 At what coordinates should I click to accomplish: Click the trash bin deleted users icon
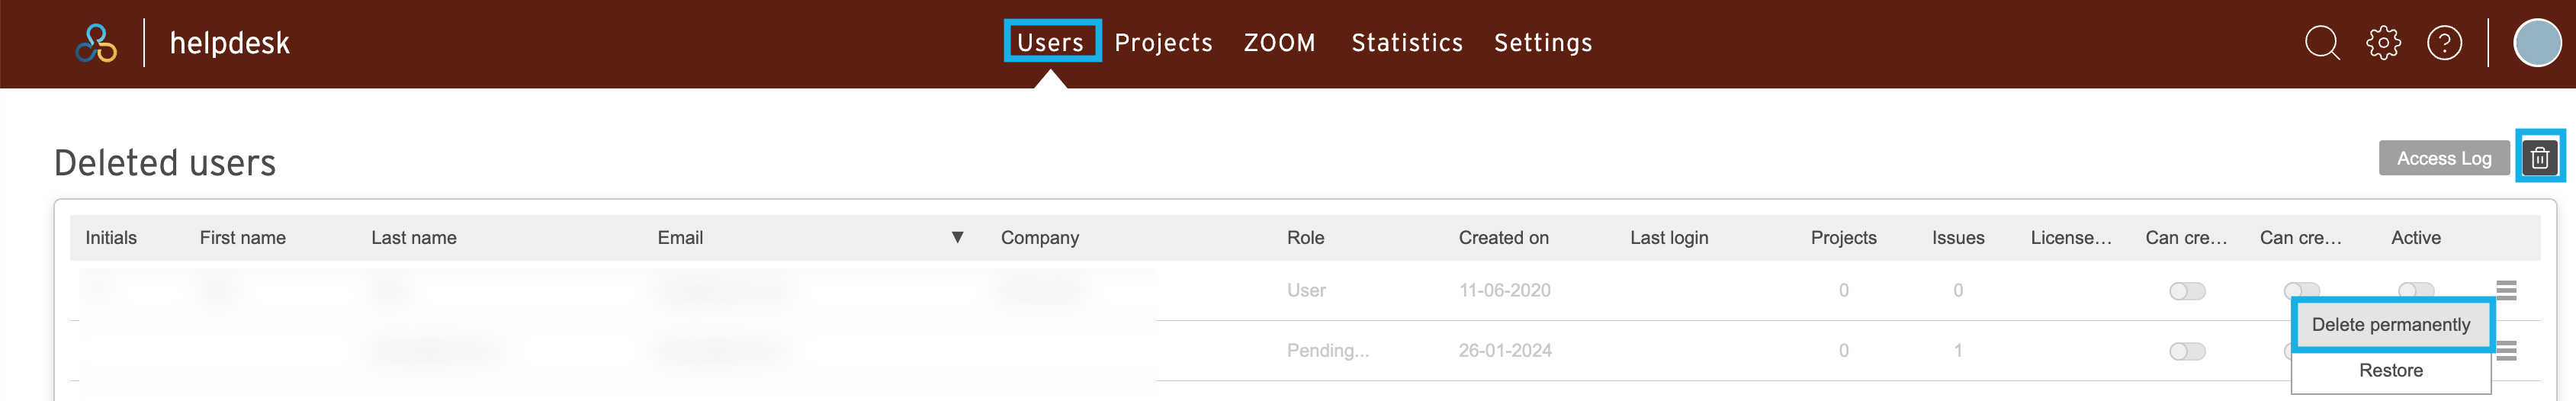click(x=2540, y=158)
